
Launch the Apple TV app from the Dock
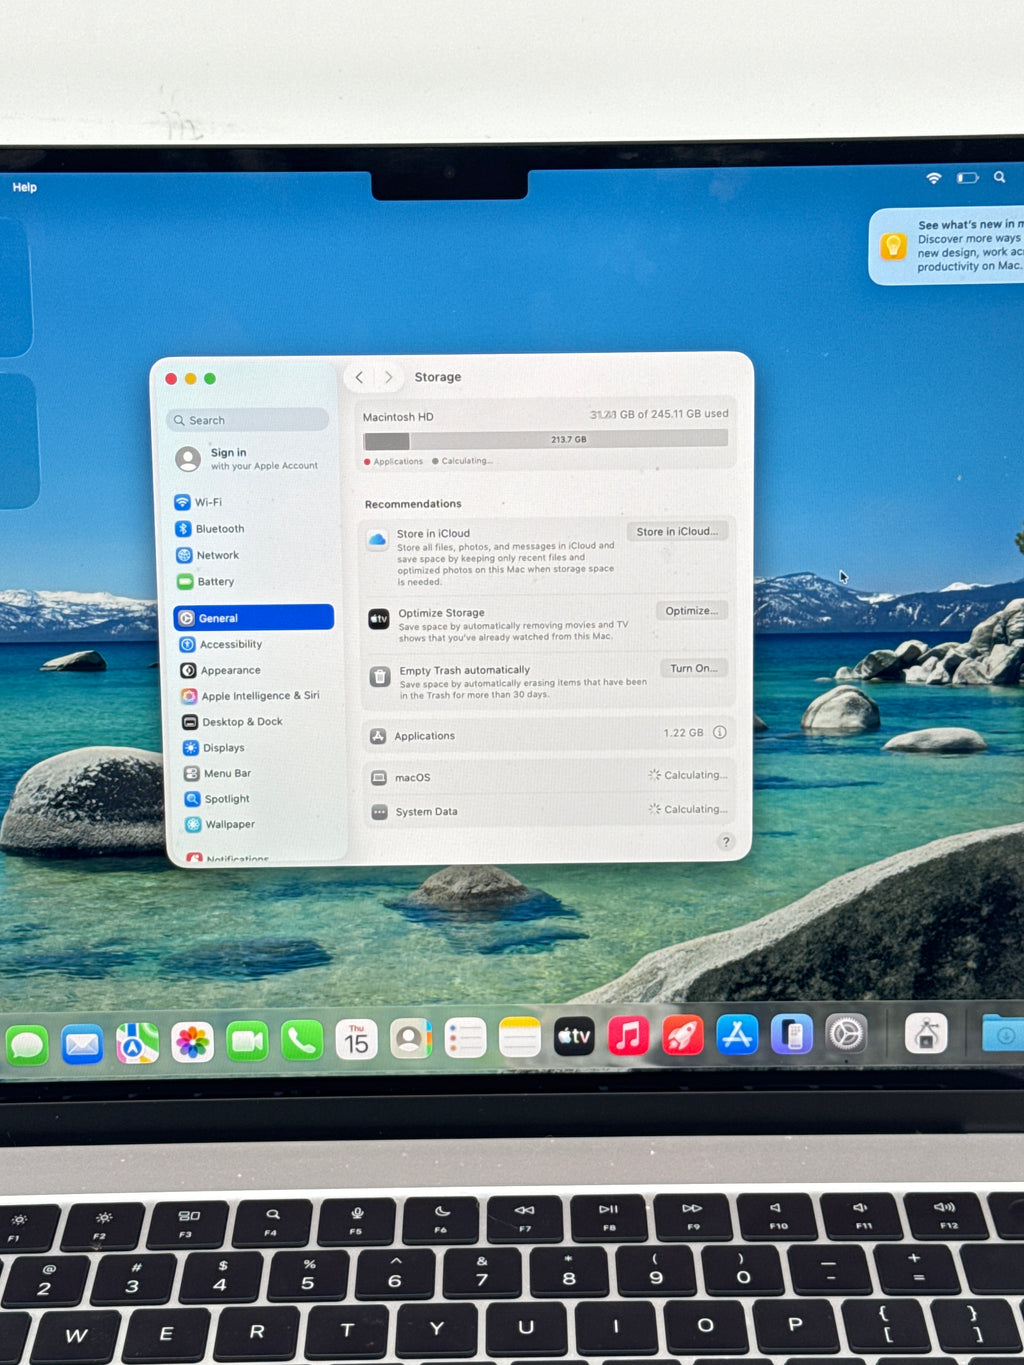(574, 1037)
